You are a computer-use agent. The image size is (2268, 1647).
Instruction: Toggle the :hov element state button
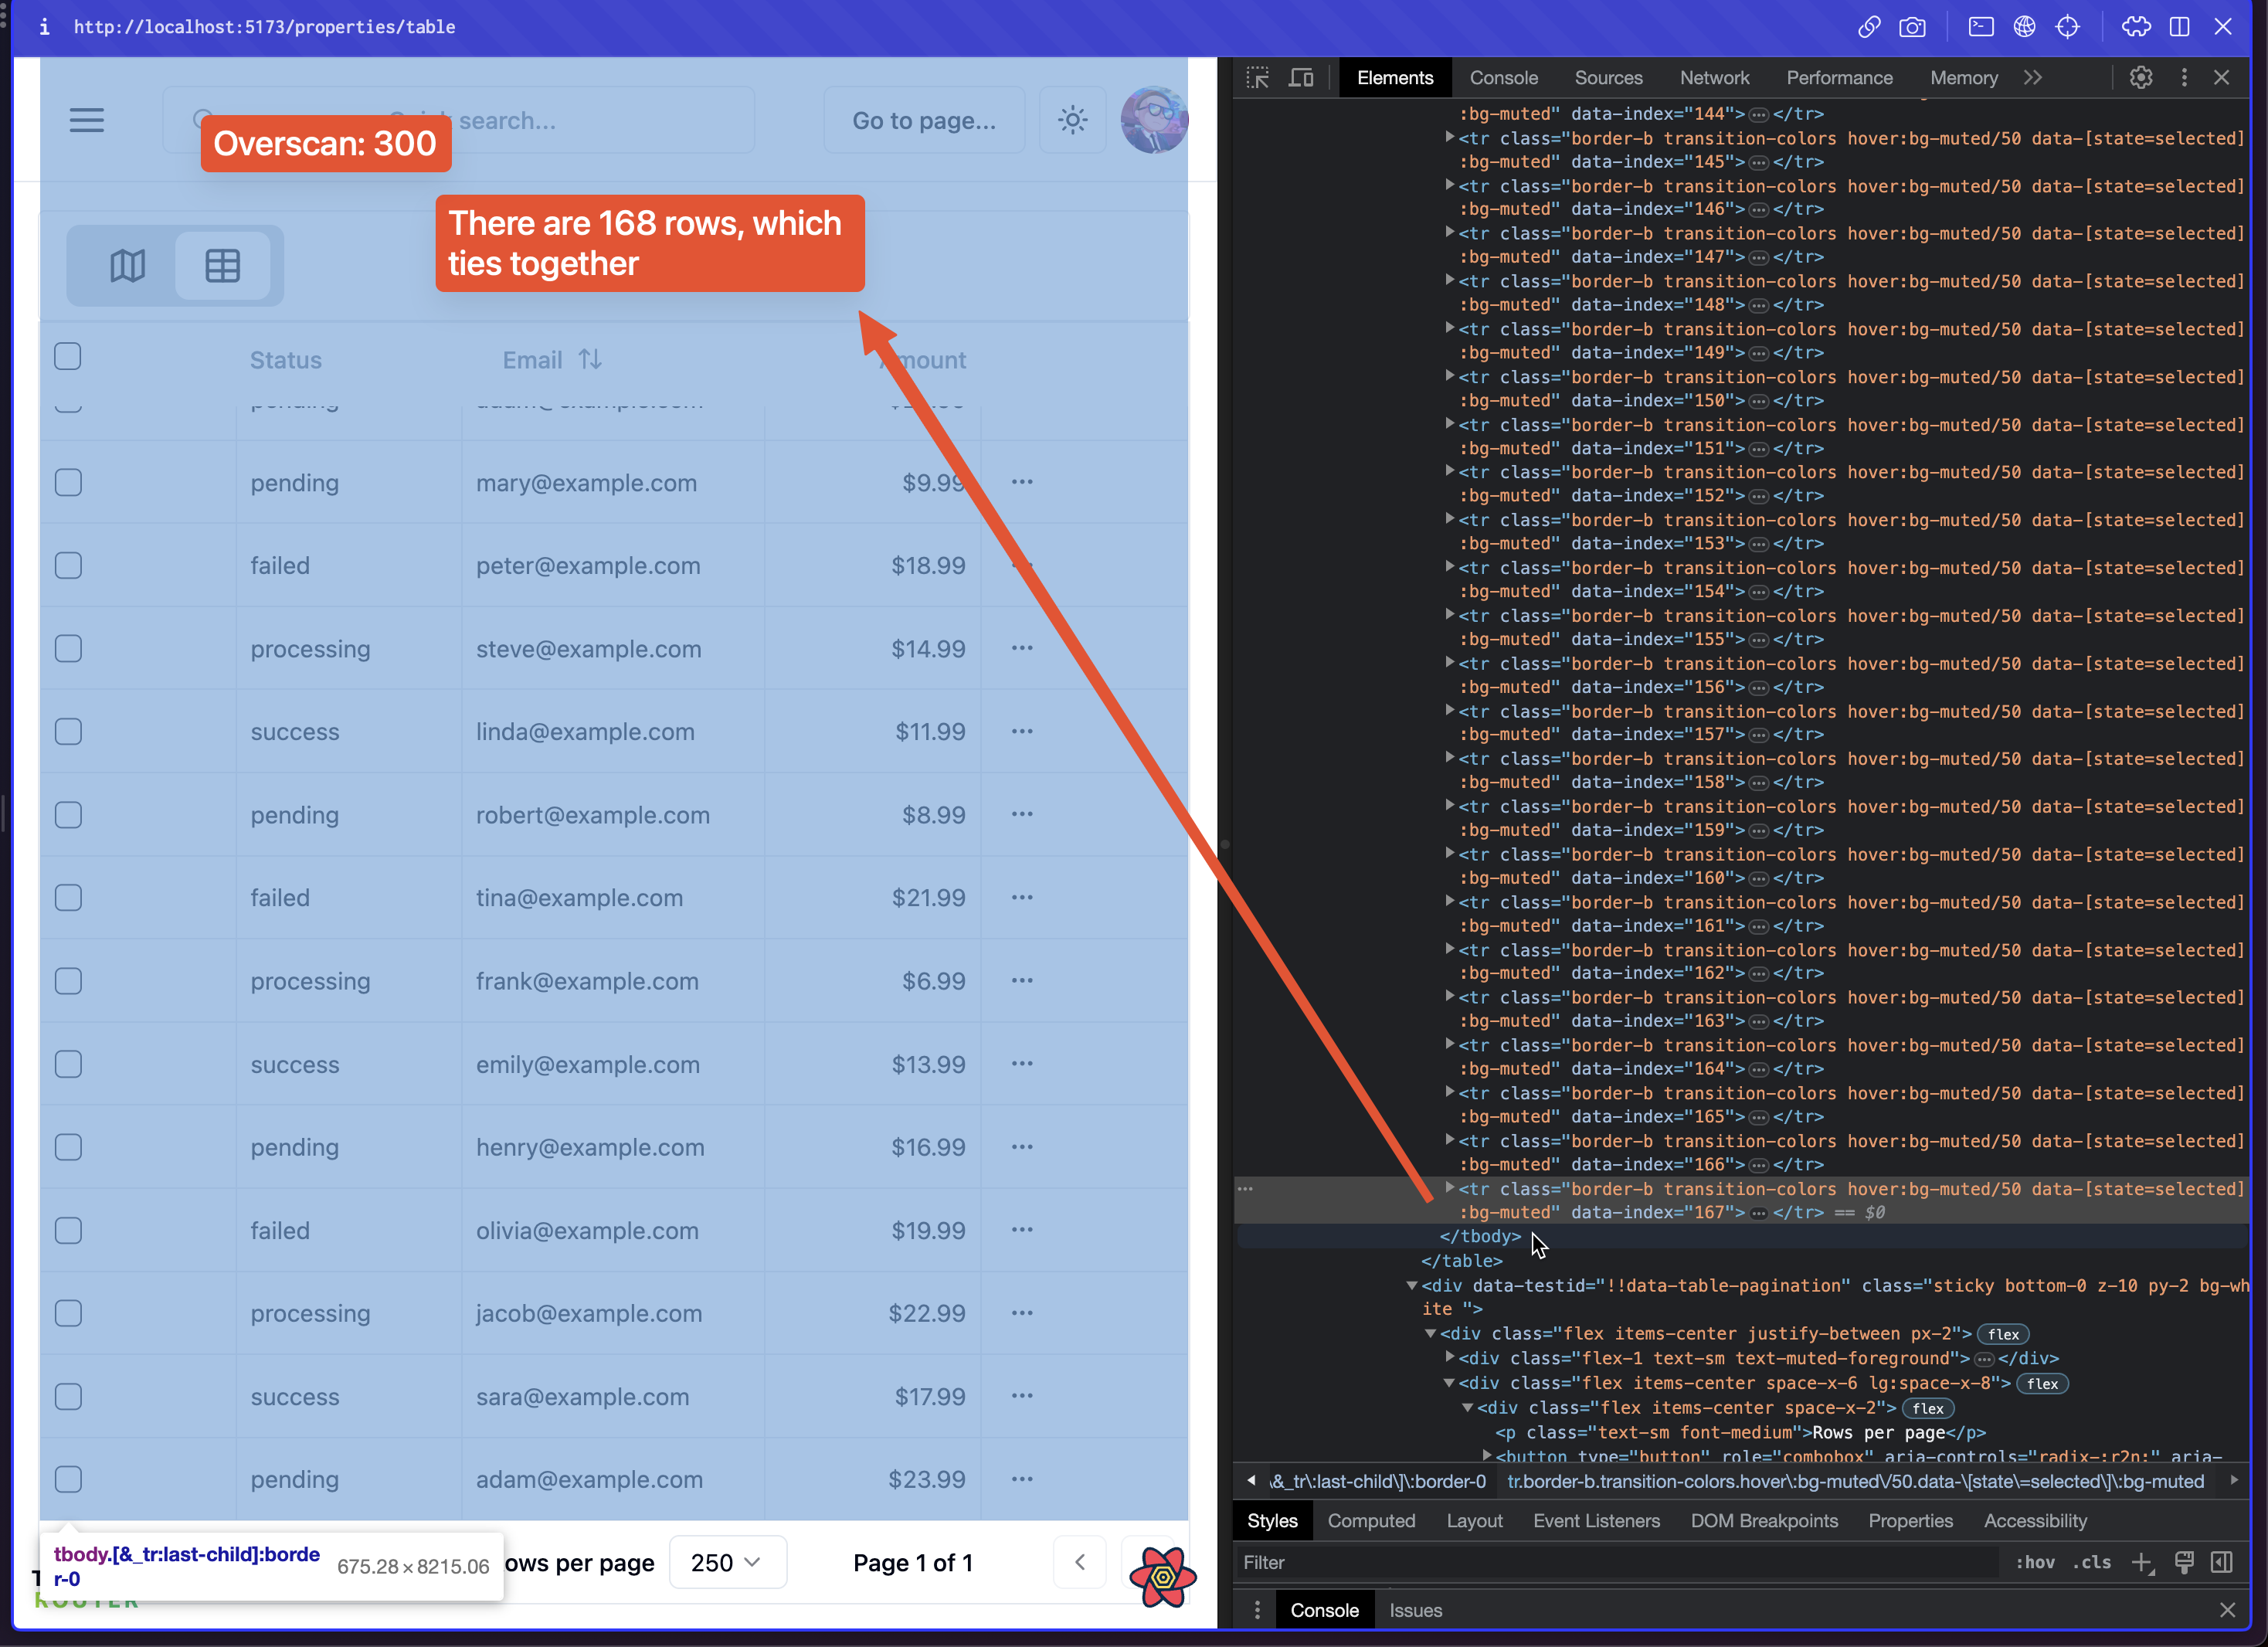click(2034, 1562)
